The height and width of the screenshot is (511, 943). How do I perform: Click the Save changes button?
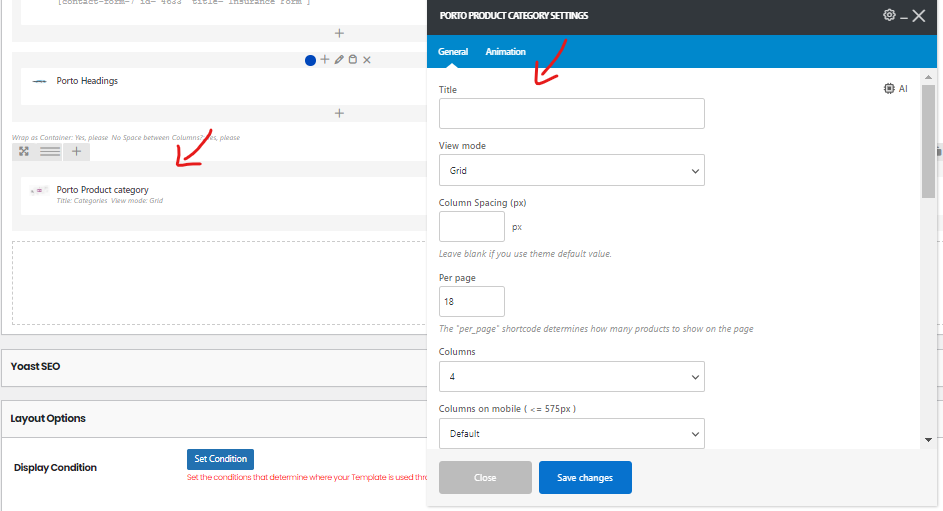pyautogui.click(x=585, y=477)
